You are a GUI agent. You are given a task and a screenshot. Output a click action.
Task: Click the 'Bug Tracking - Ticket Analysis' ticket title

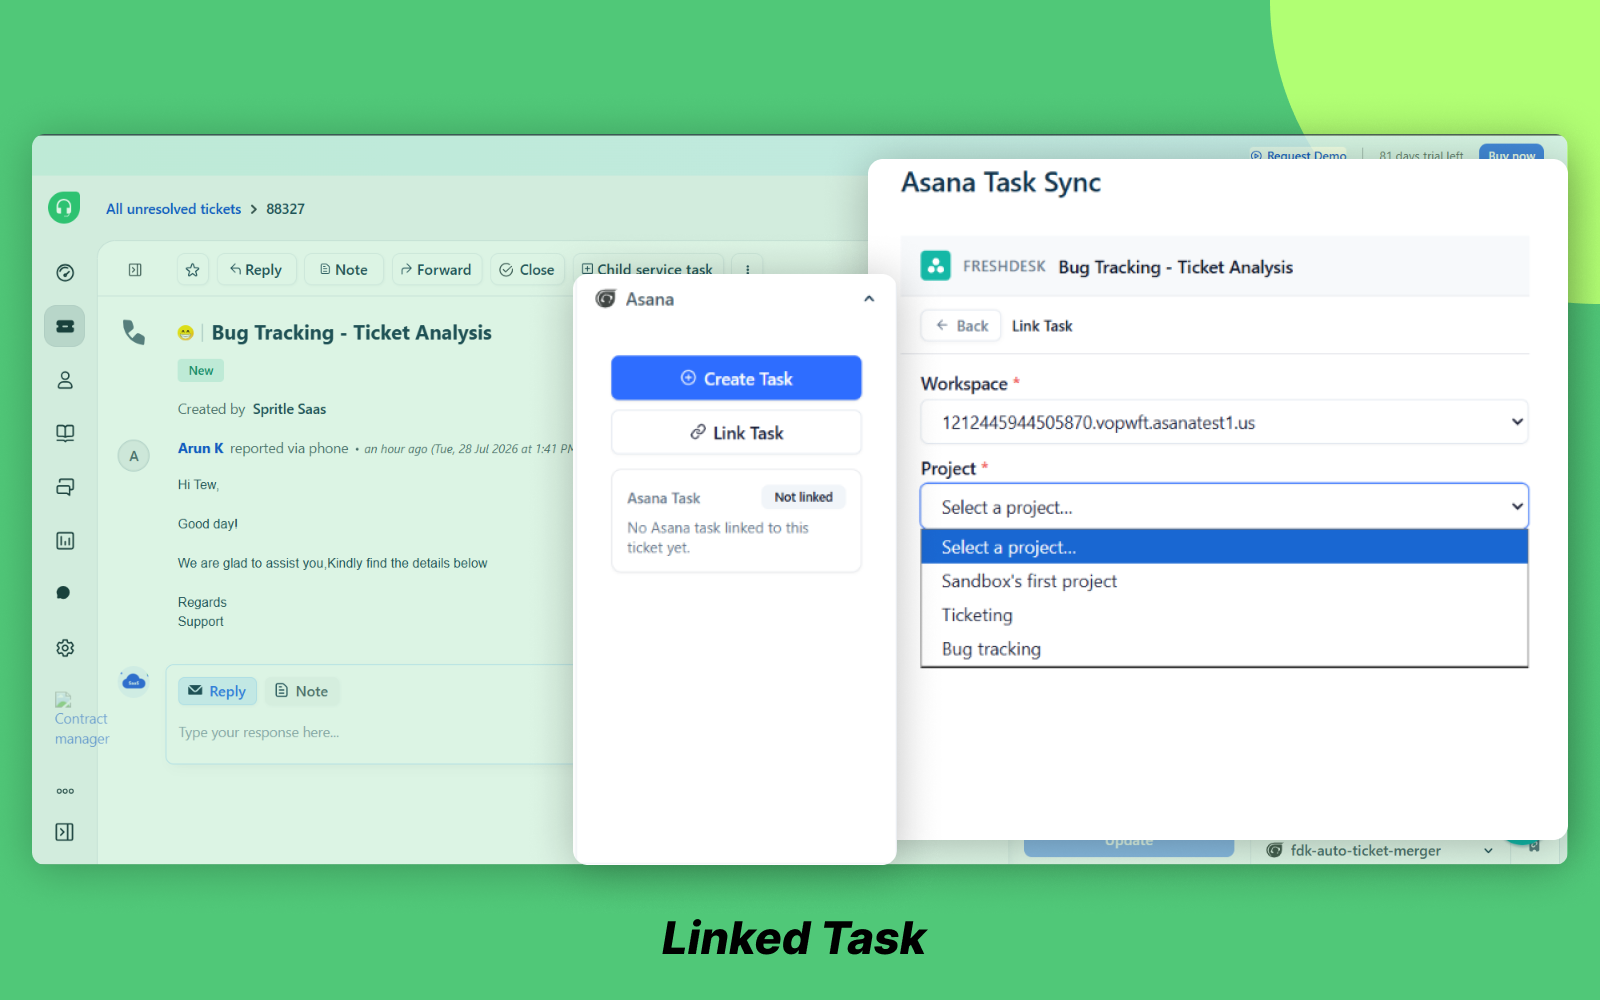(x=352, y=333)
